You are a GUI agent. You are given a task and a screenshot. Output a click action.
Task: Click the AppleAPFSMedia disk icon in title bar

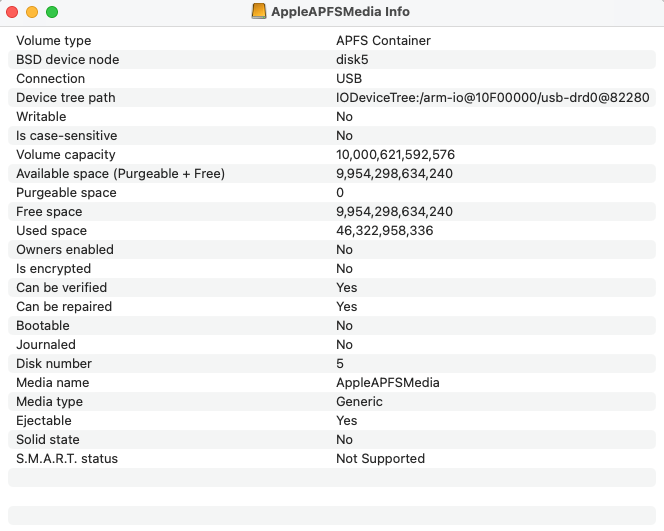(x=259, y=12)
